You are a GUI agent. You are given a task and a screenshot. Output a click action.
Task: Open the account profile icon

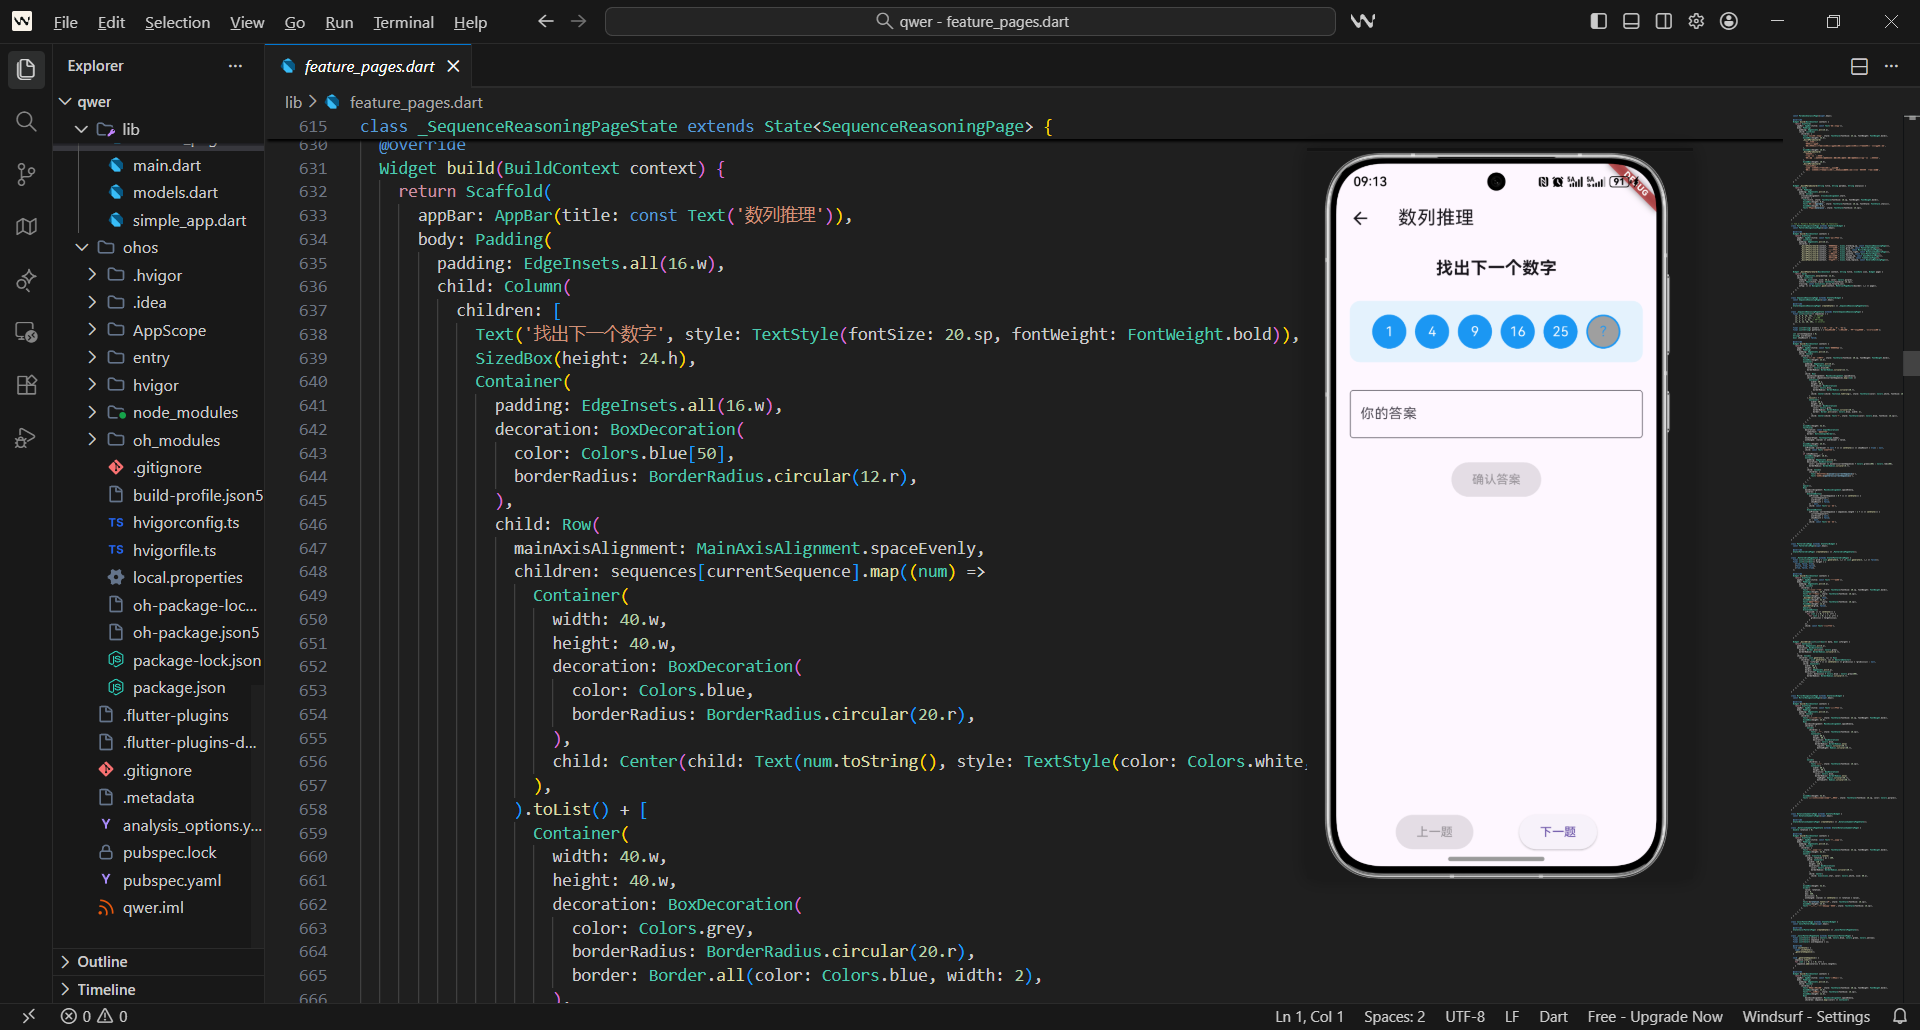click(1729, 21)
